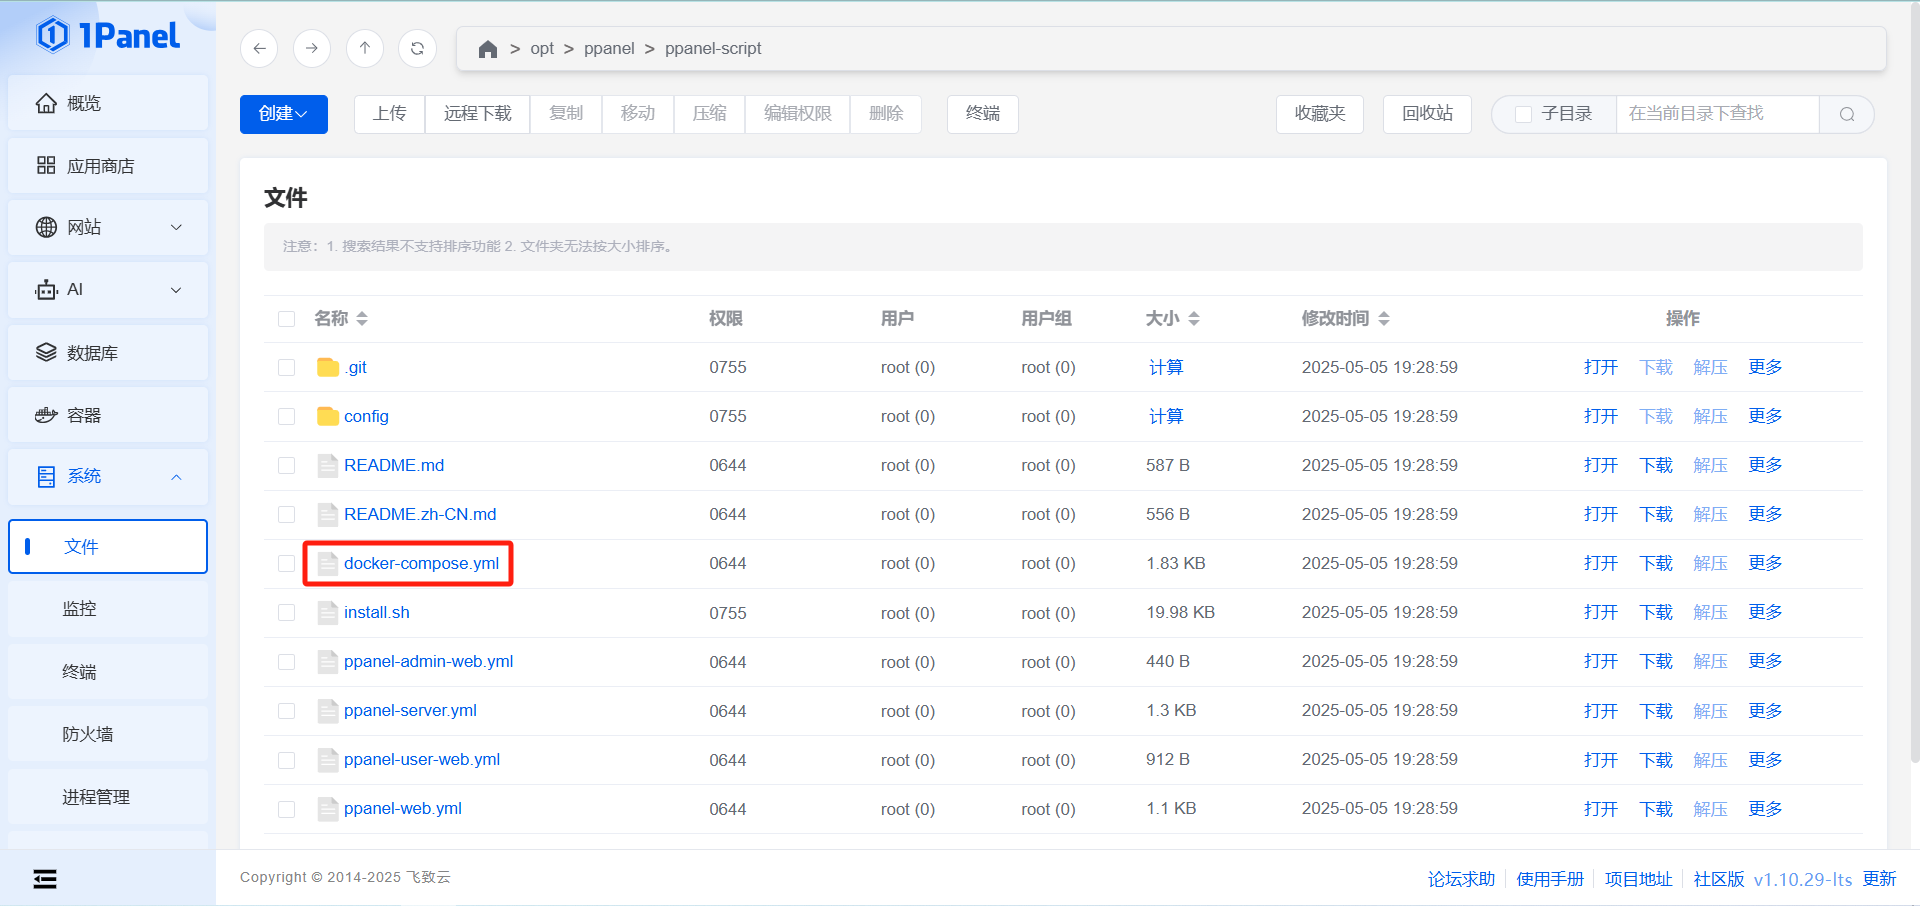Open the docker-compose.yml file link
This screenshot has width=1920, height=906.
tap(421, 563)
